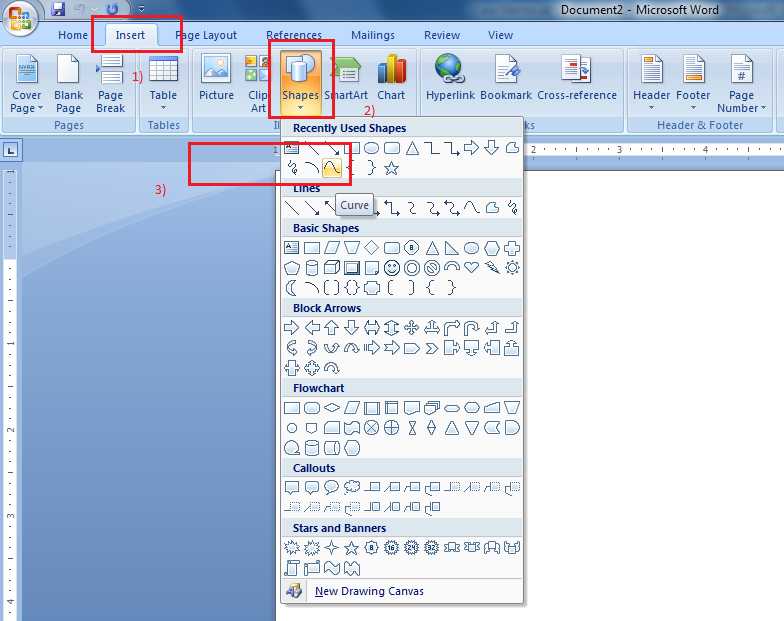Choose the Pentagon block arrow shape
This screenshot has height=621, width=784.
tap(412, 348)
